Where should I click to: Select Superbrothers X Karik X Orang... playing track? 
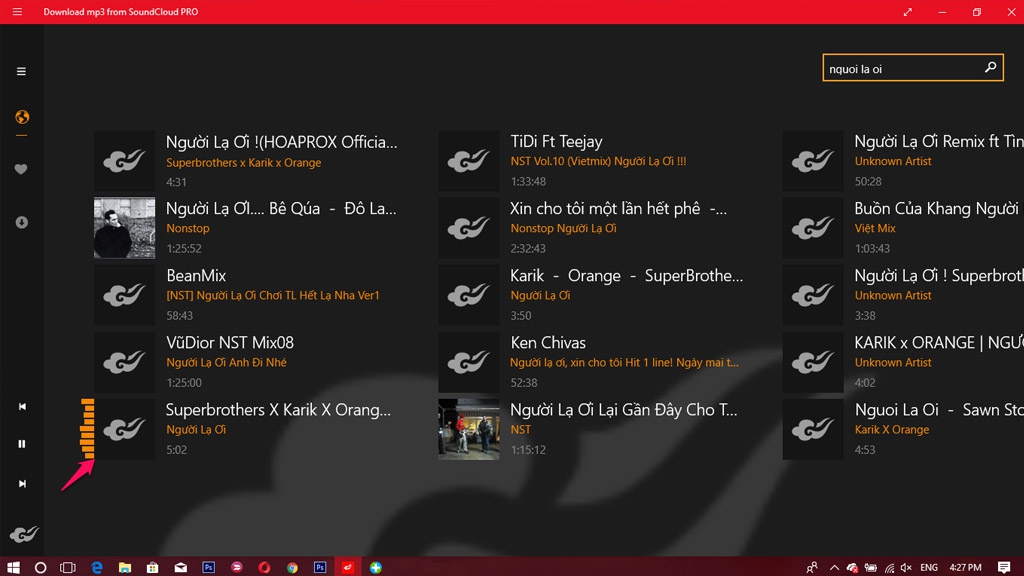tap(278, 409)
